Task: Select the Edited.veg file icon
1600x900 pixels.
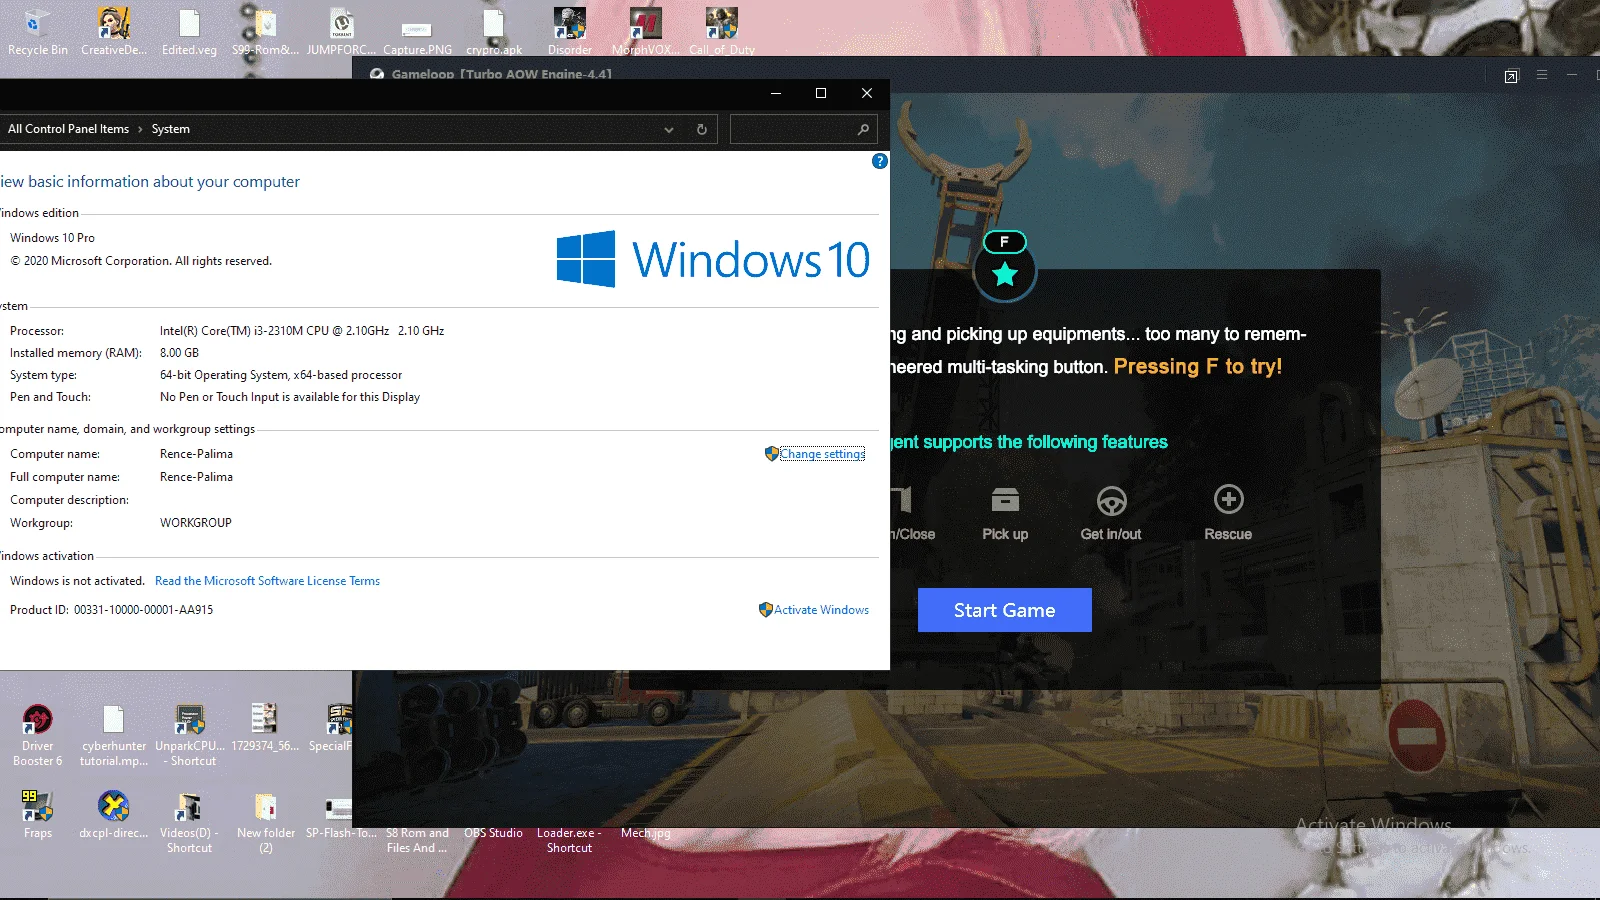Action: 189,30
